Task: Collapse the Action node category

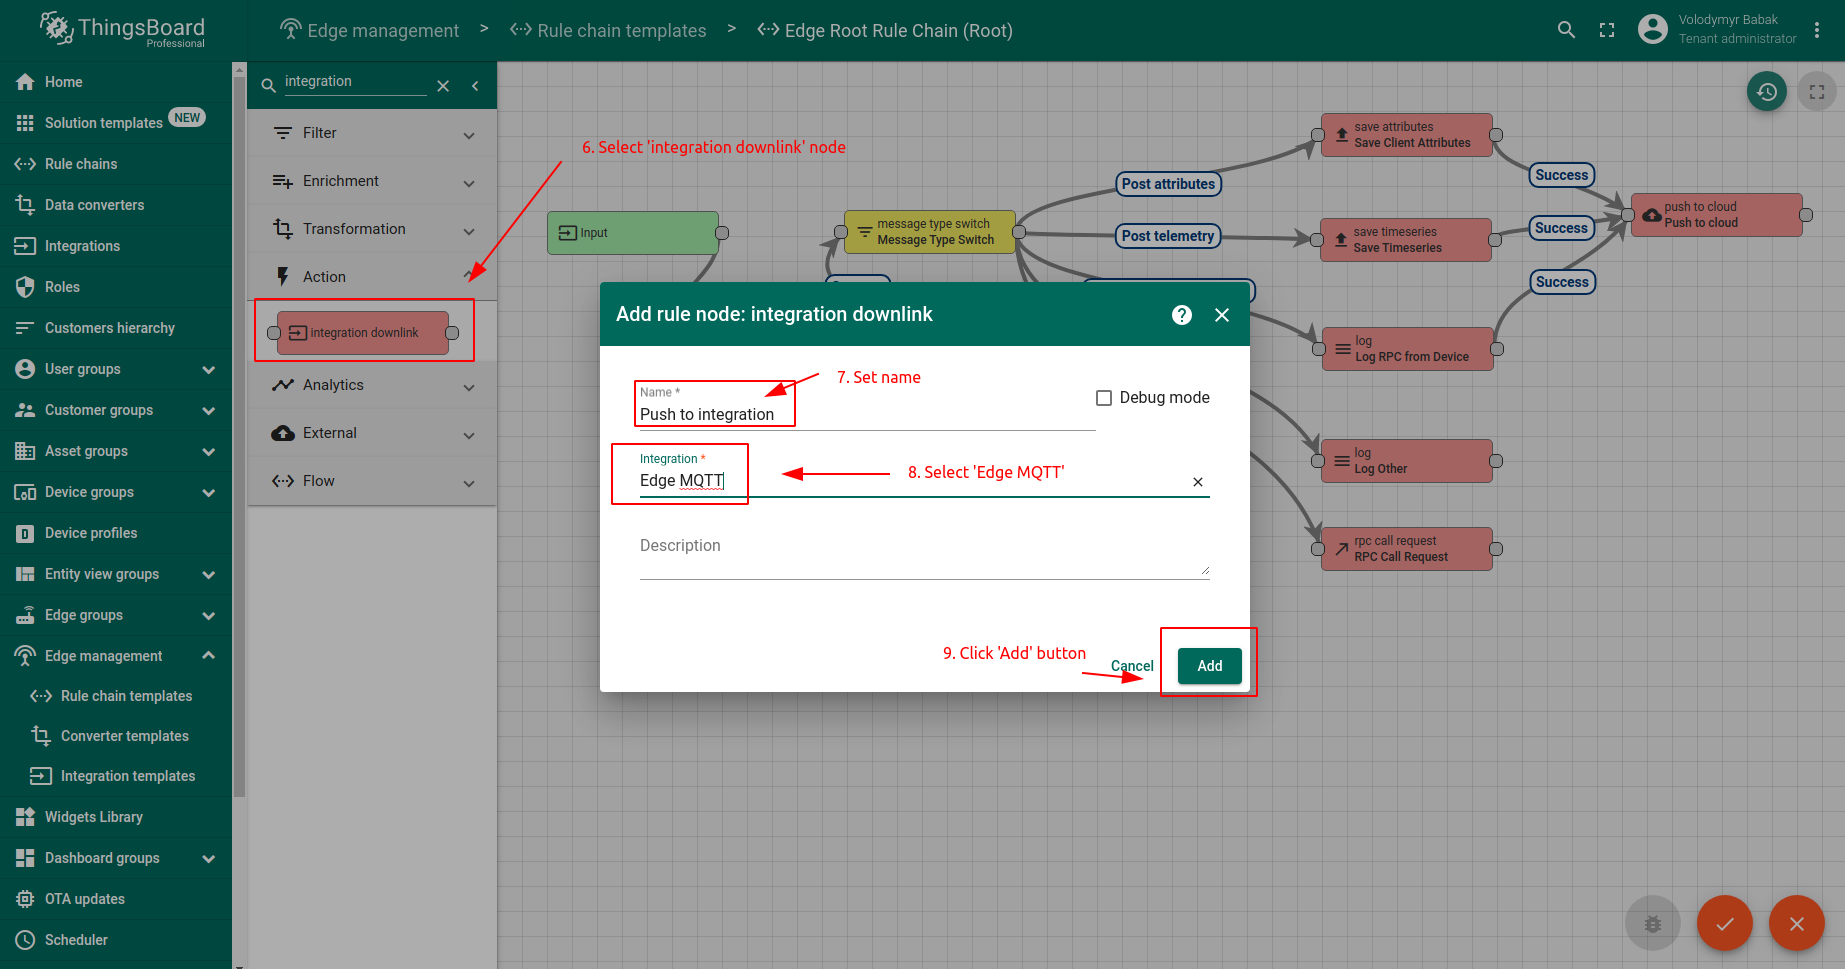Action: [x=372, y=277]
